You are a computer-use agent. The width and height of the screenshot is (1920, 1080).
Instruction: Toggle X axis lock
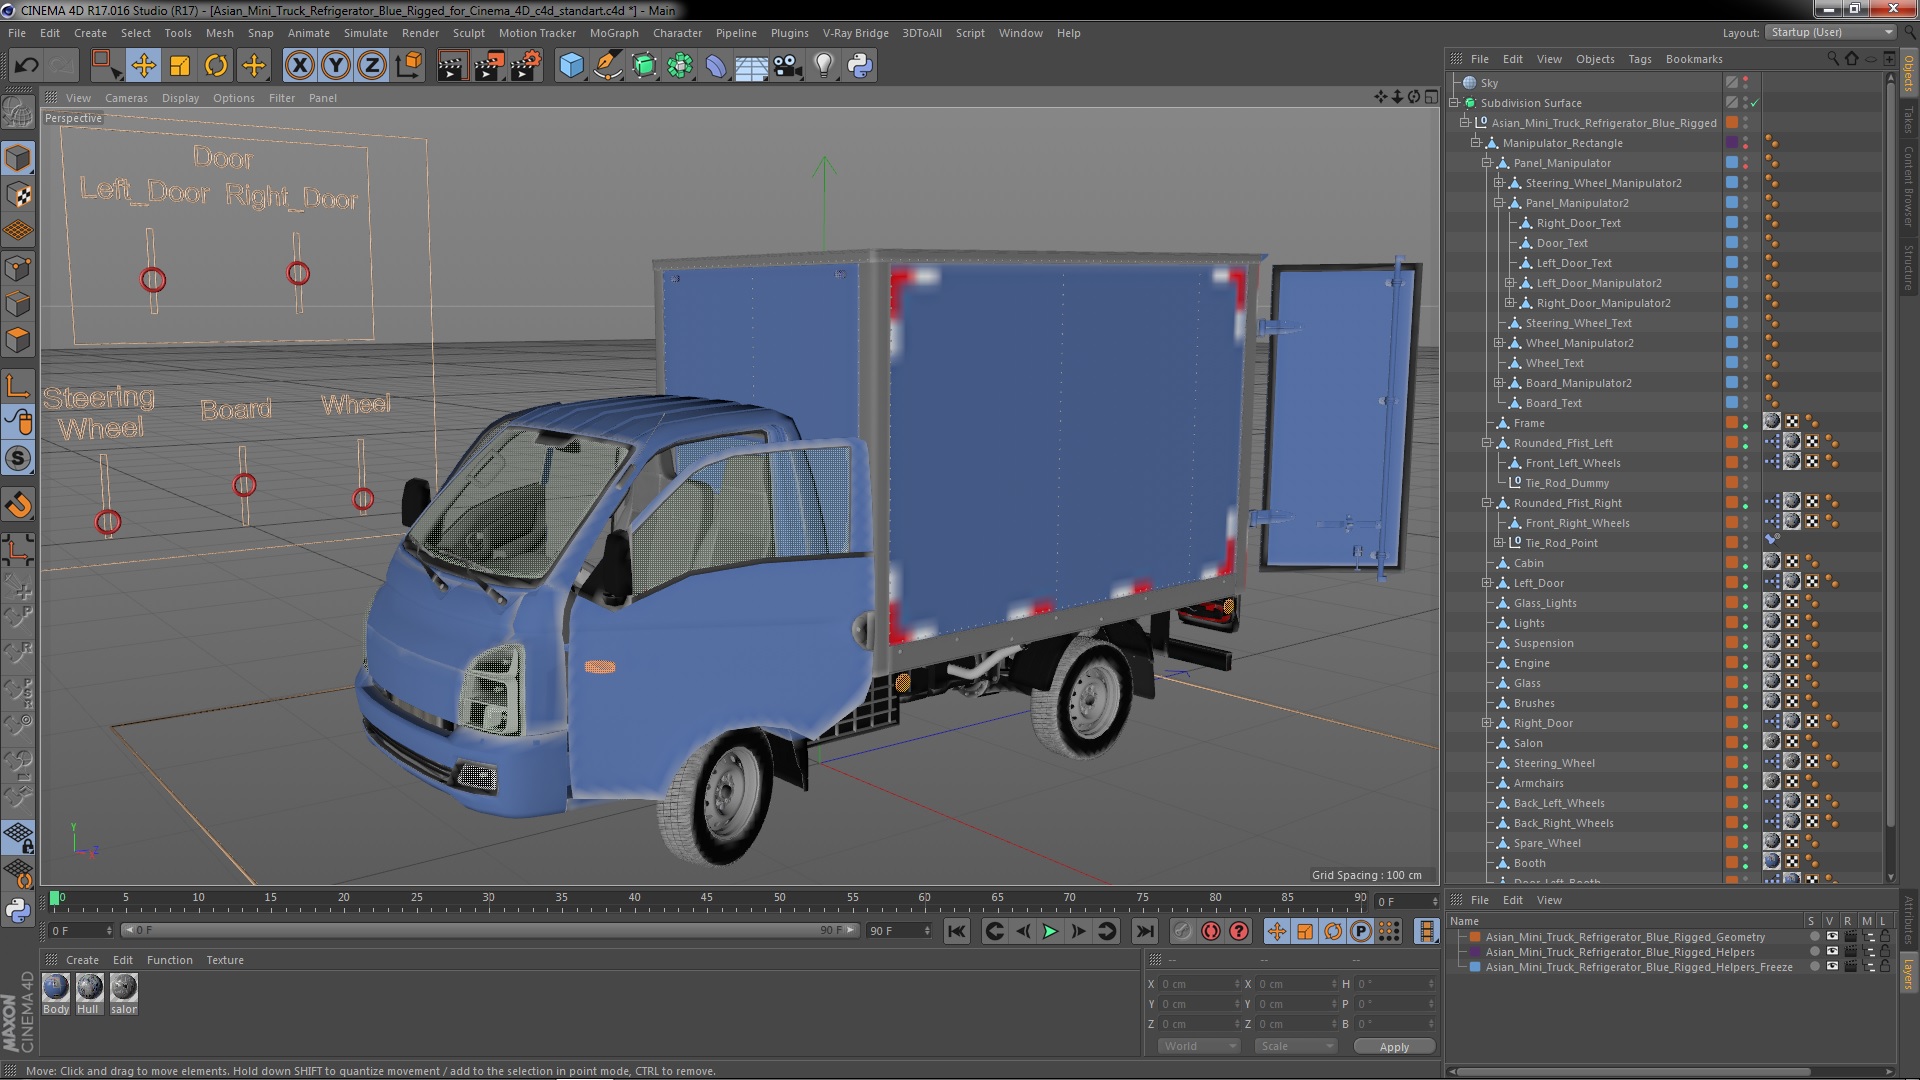click(x=299, y=66)
